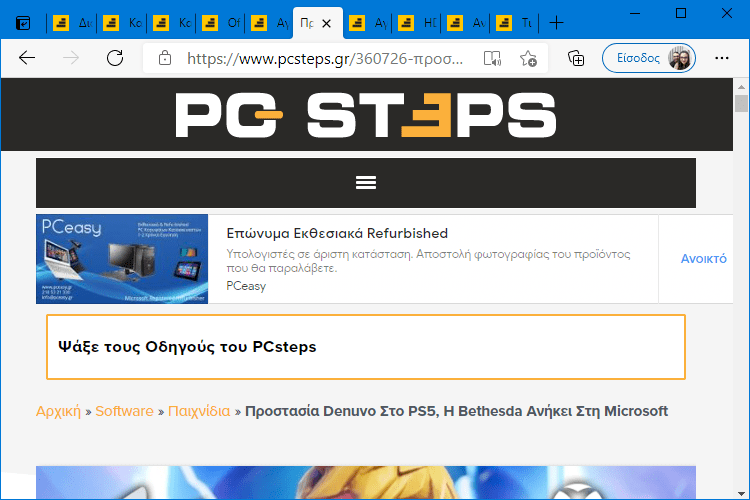750x500 pixels.
Task: Open a new tab with plus button
Action: click(x=556, y=22)
